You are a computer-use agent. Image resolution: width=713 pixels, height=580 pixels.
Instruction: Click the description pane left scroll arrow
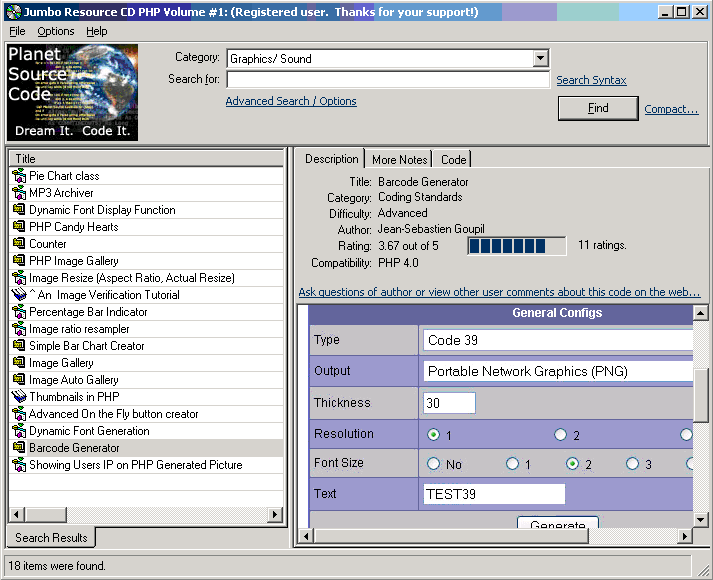pos(306,536)
